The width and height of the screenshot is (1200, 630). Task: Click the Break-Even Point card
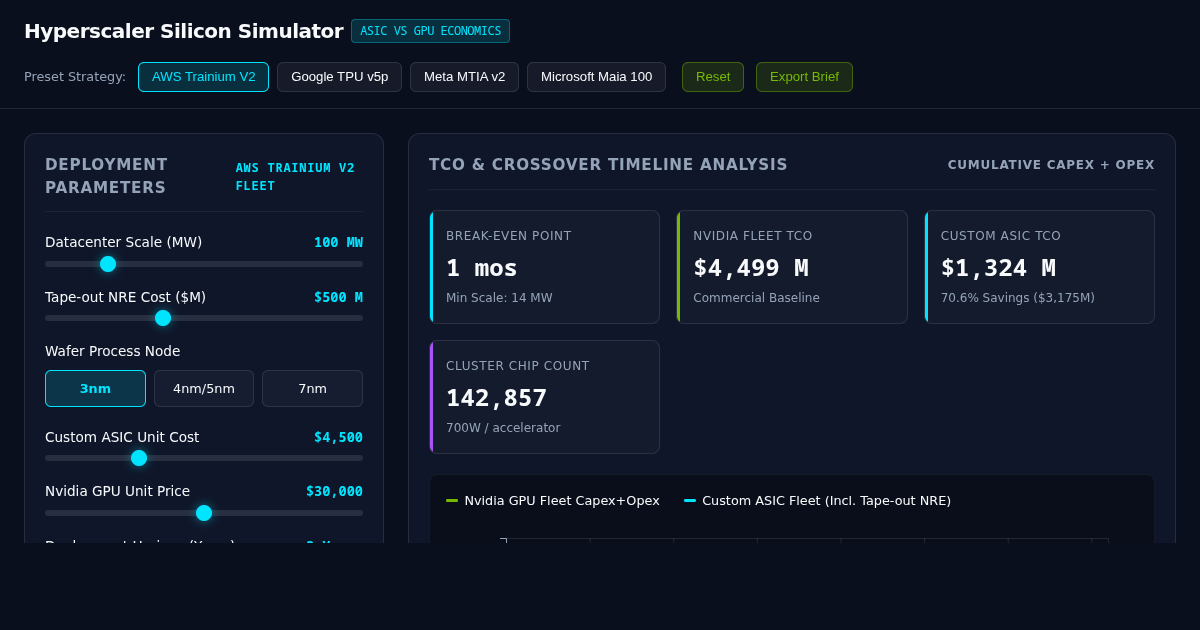544,267
